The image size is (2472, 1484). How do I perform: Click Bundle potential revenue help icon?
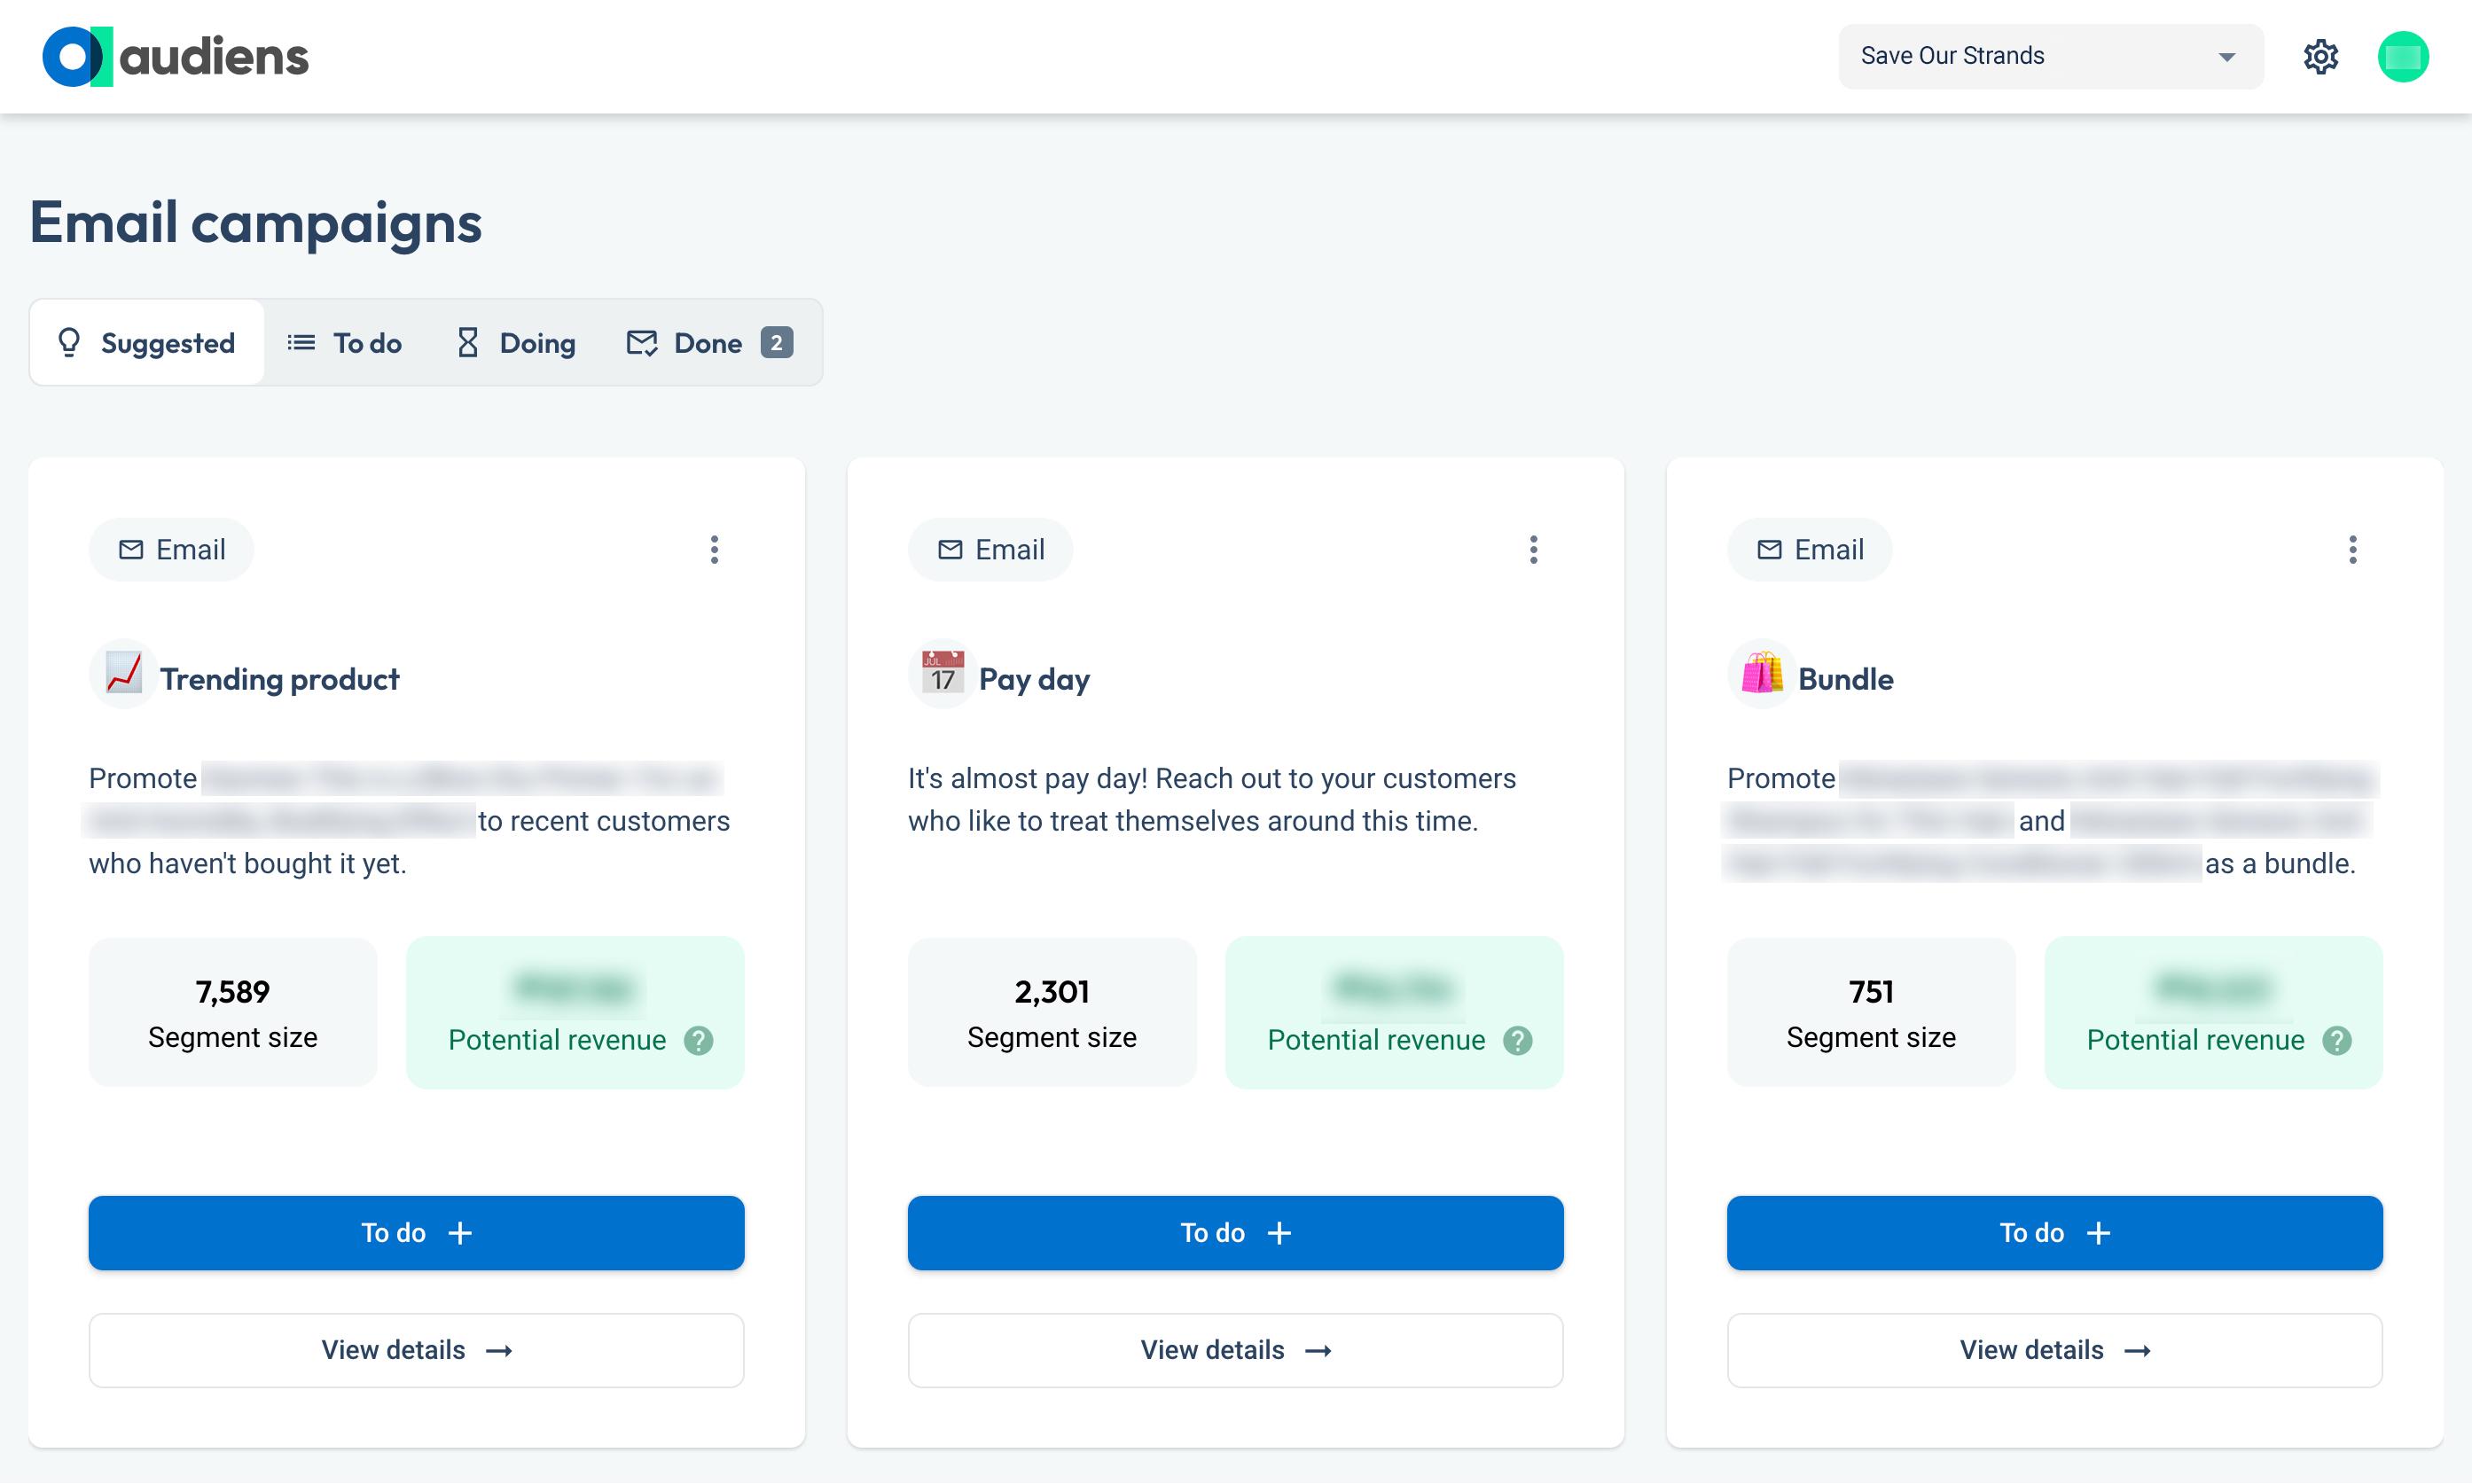point(2337,1041)
